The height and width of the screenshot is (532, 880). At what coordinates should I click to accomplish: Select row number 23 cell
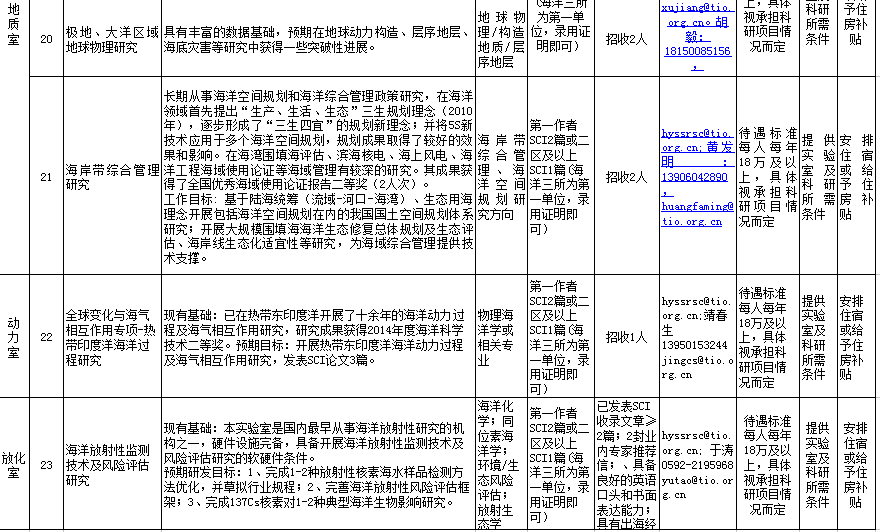click(47, 465)
